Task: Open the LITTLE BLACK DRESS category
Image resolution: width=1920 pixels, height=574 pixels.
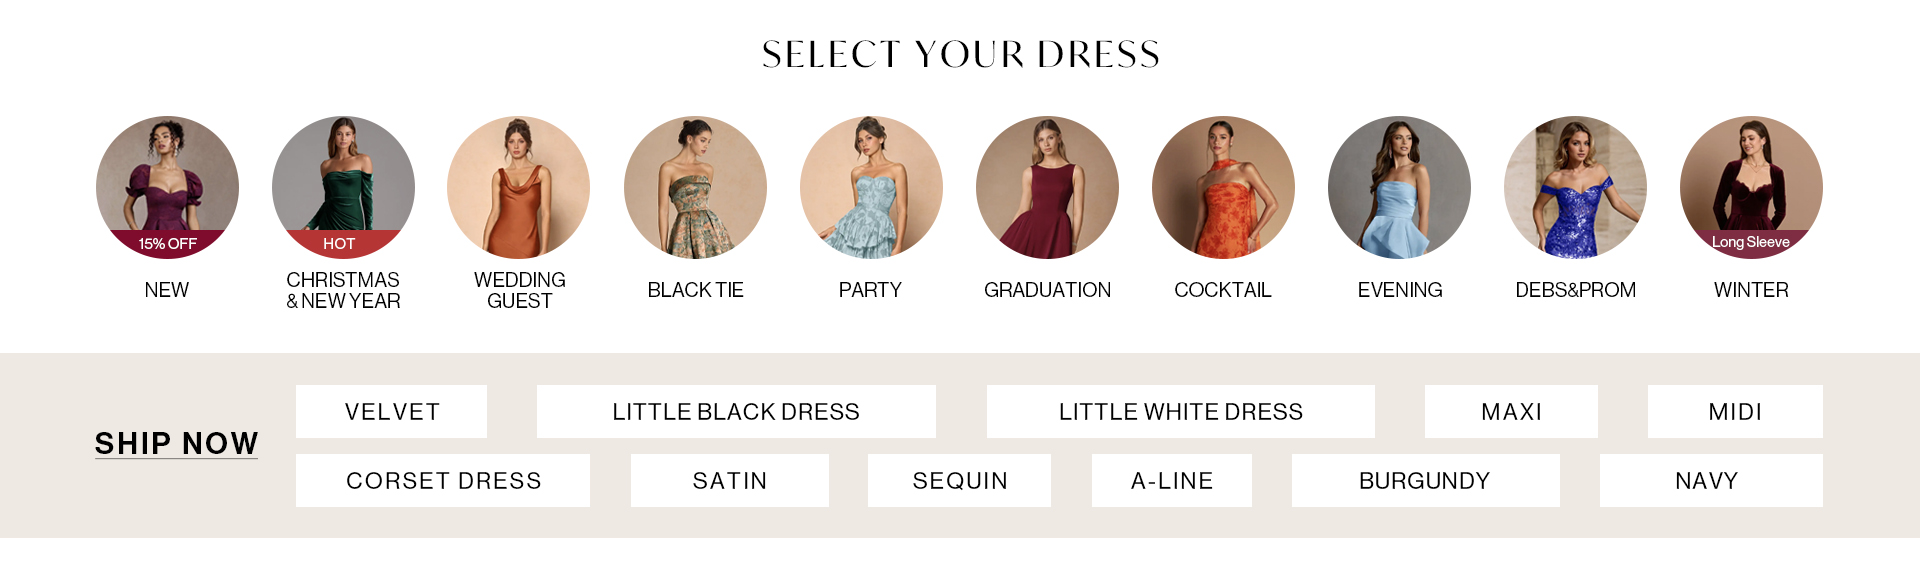Action: tap(736, 411)
